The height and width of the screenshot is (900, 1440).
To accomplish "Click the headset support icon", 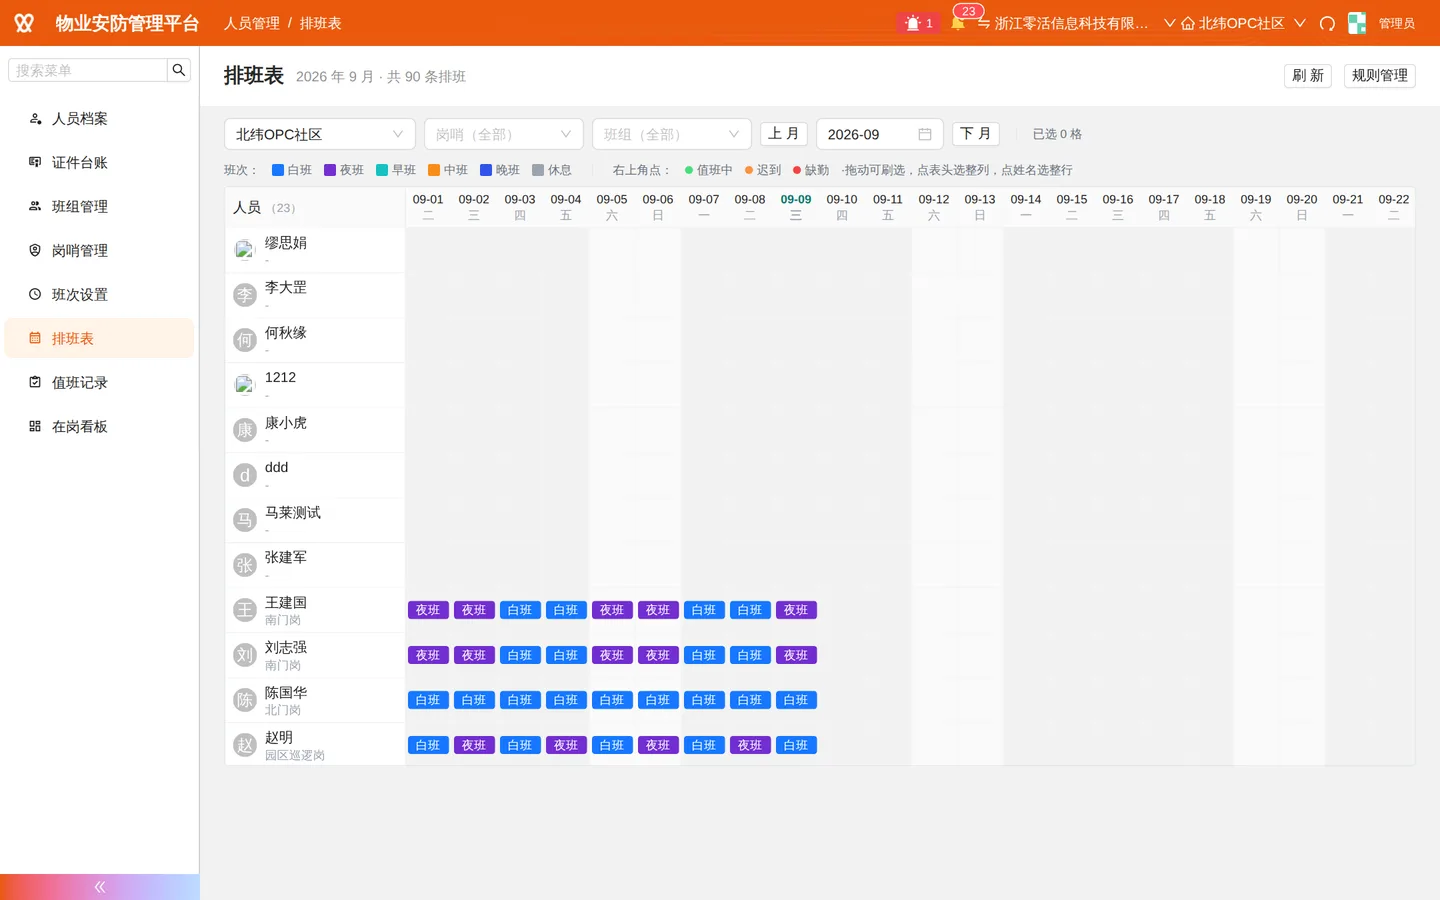I will tap(1327, 23).
